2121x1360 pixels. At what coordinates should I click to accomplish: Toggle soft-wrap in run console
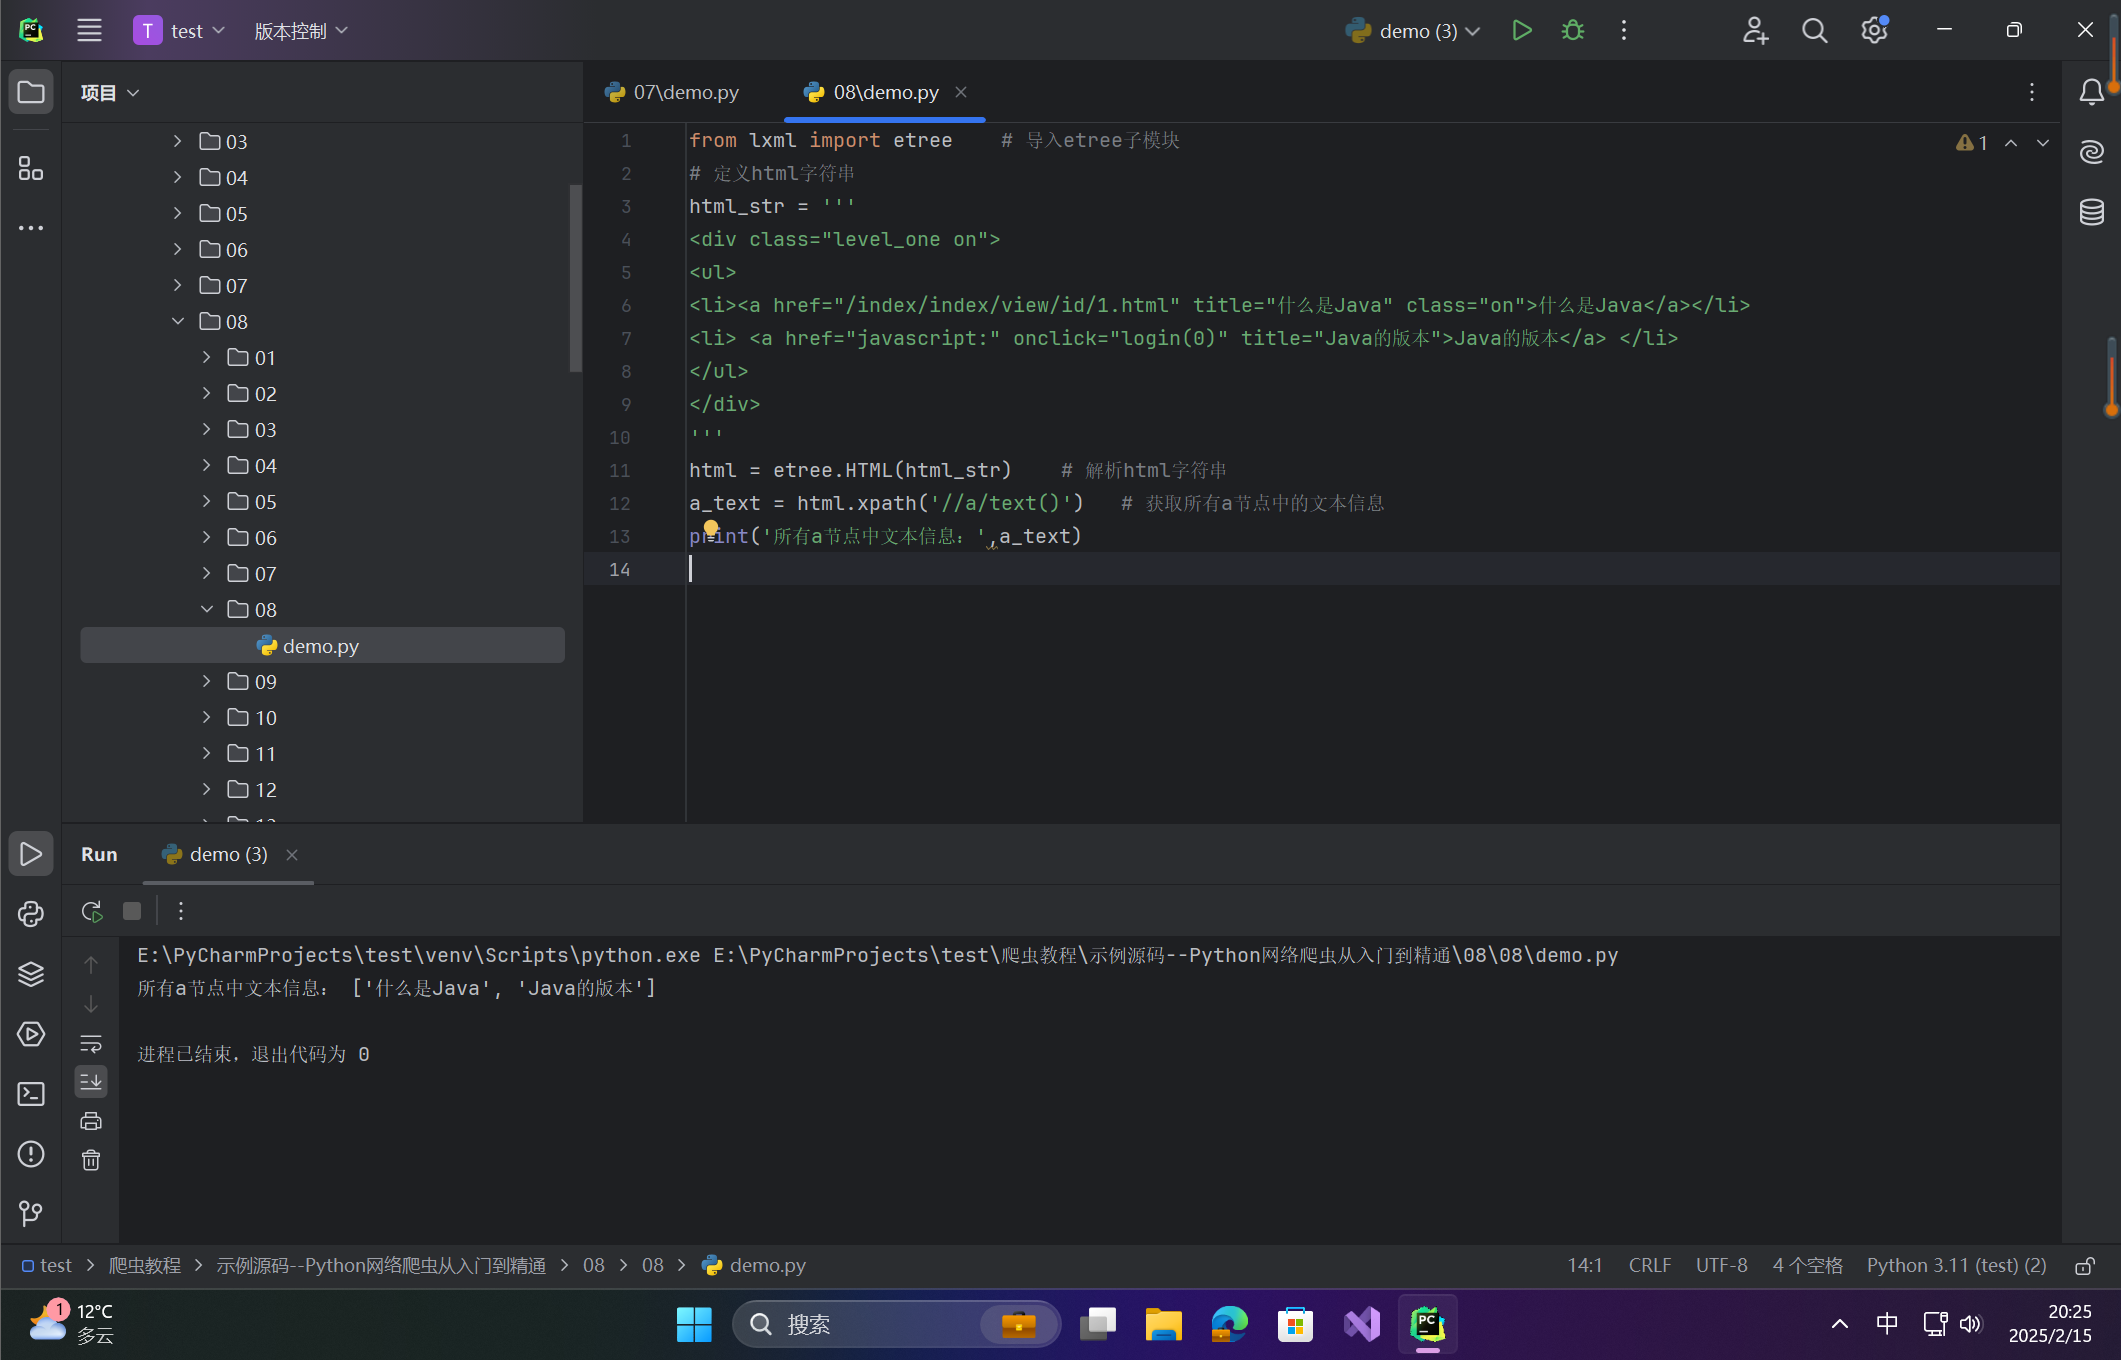[x=91, y=1044]
